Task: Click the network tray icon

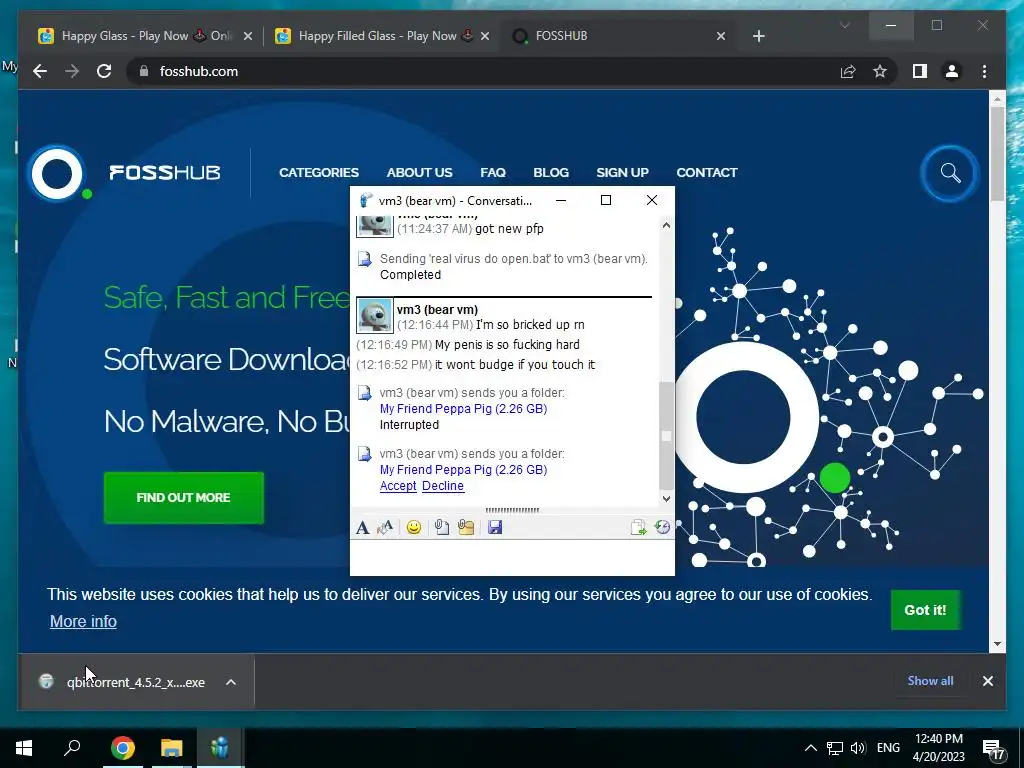Action: pyautogui.click(x=835, y=748)
